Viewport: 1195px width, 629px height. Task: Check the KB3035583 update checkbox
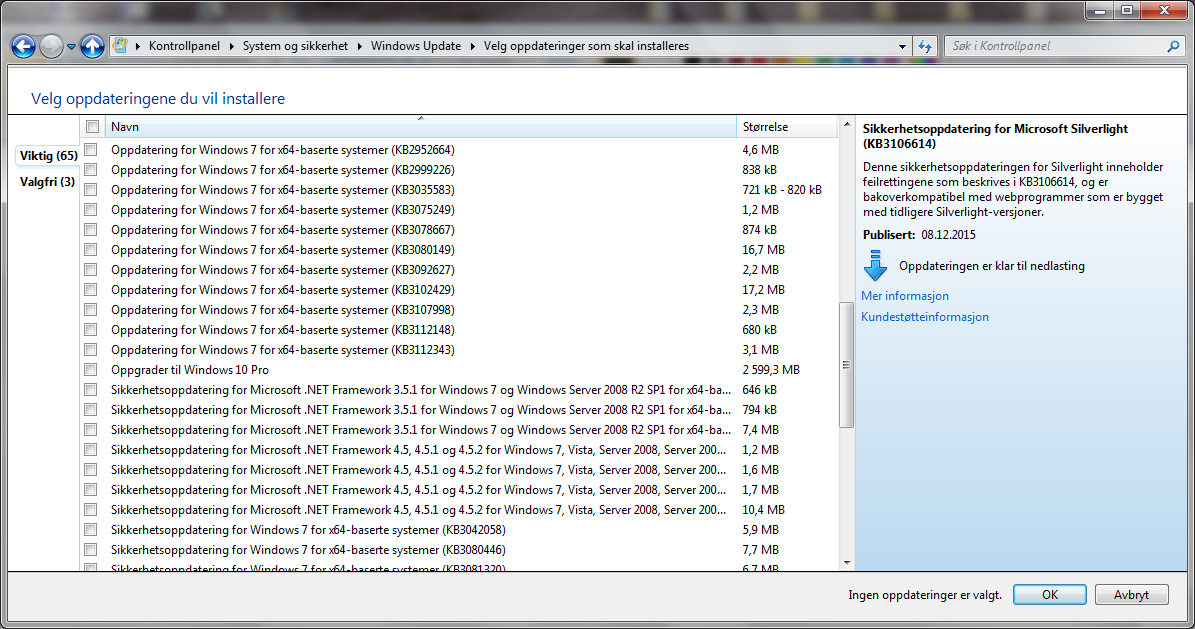coord(91,189)
